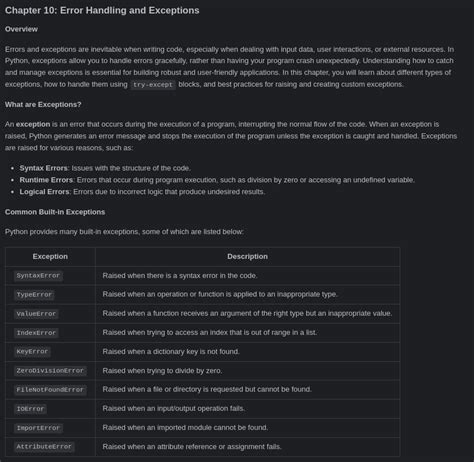The height and width of the screenshot is (462, 474).
Task: Click the ValueError code tag
Action: point(36,314)
